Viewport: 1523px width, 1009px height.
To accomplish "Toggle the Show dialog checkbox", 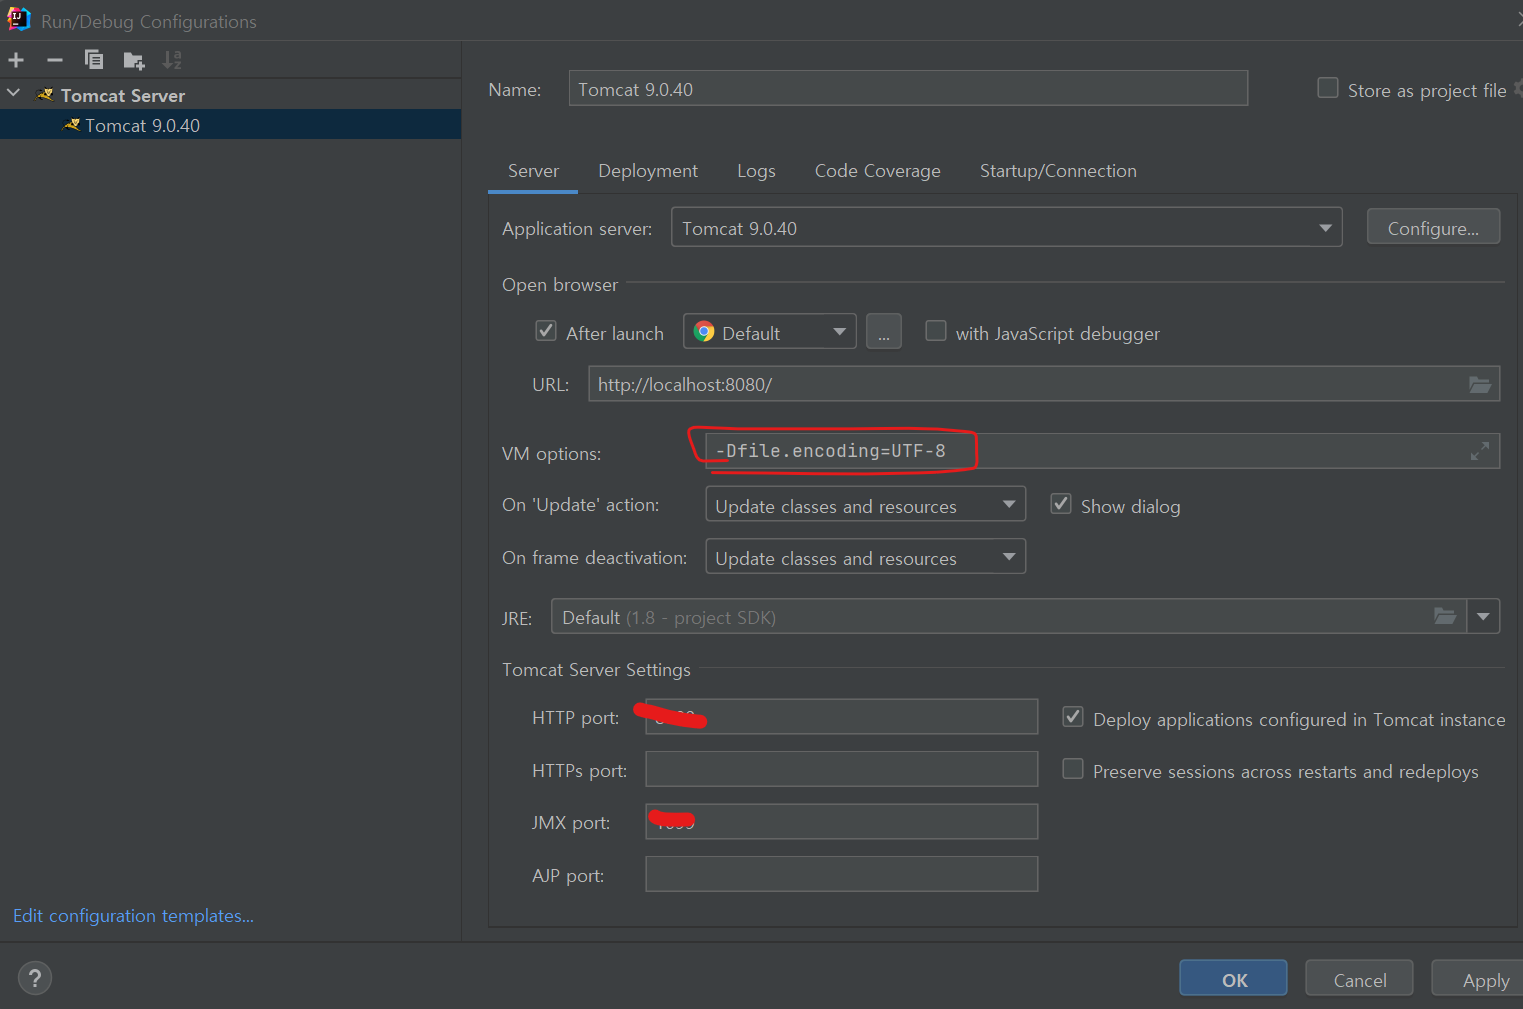I will point(1061,504).
